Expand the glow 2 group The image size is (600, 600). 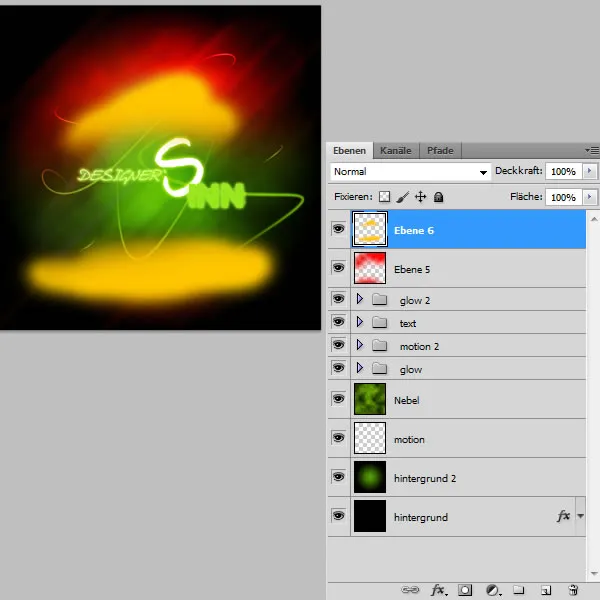click(x=360, y=299)
